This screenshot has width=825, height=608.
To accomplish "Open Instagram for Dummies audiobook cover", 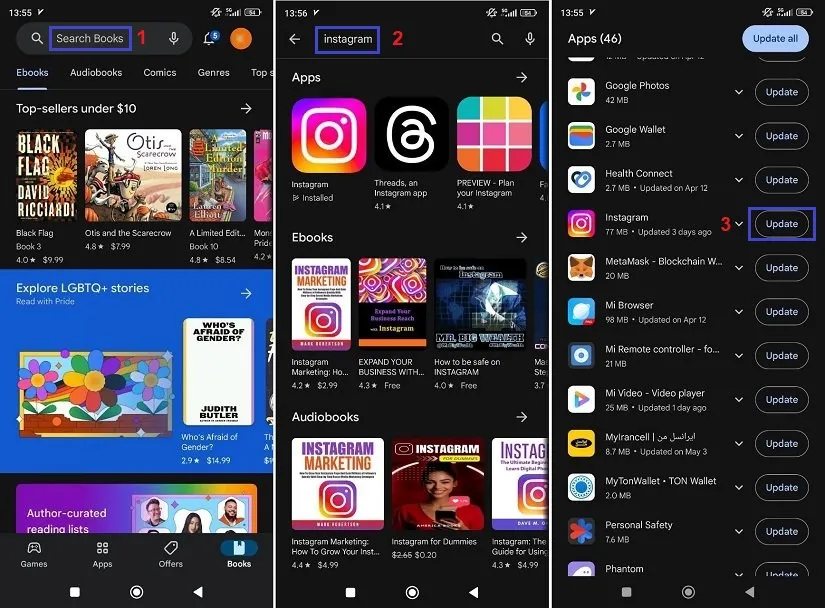I will [438, 484].
